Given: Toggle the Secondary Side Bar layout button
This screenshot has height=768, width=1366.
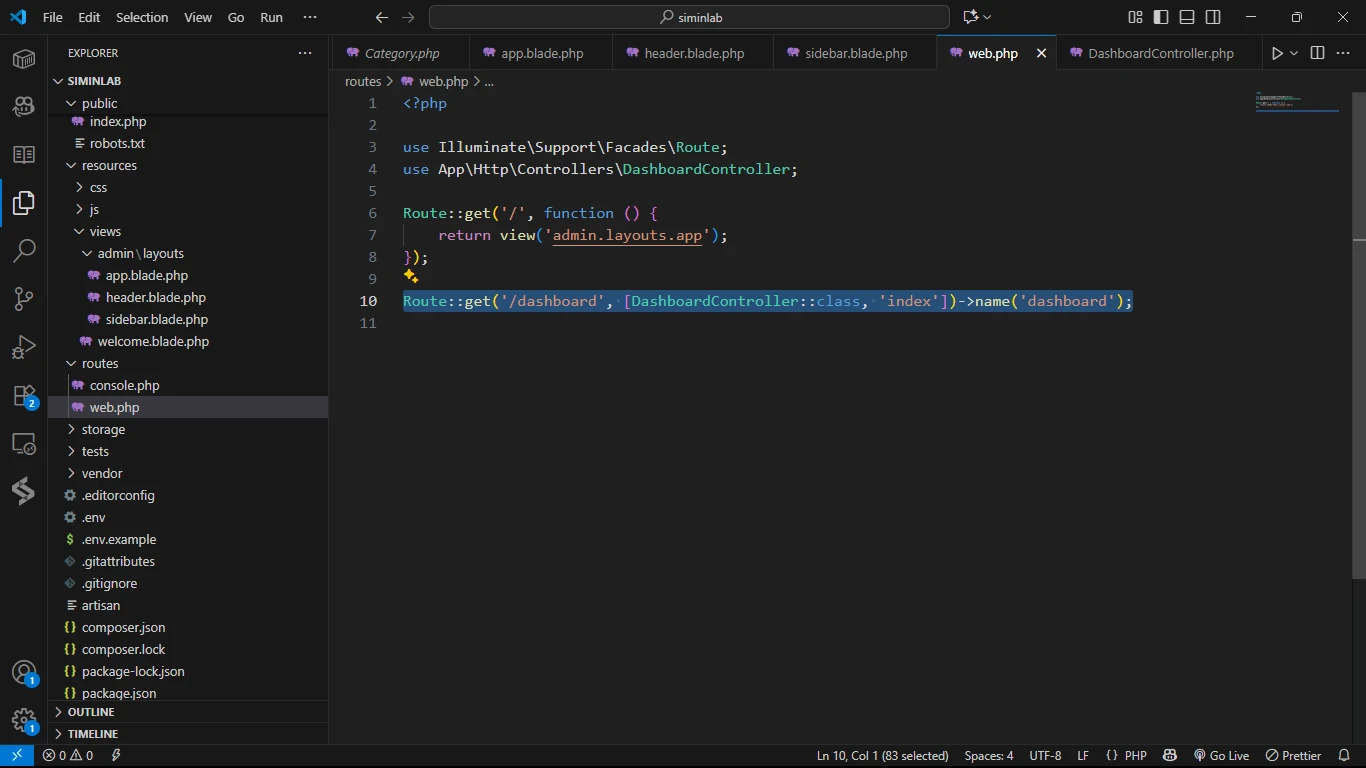Looking at the screenshot, I should click(1213, 17).
